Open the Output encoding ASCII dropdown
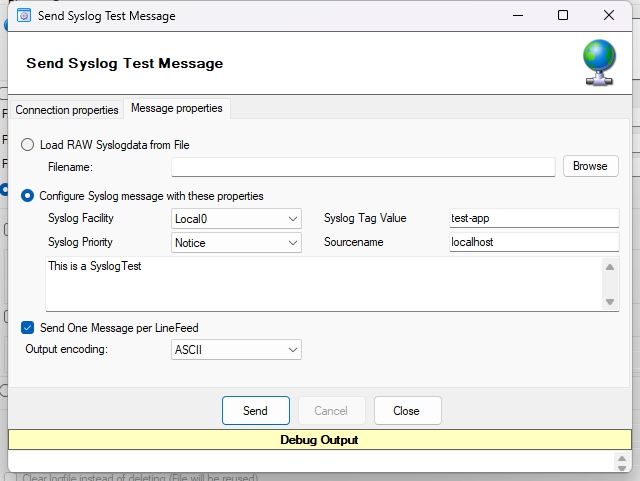Image resolution: width=640 pixels, height=481 pixels. click(x=236, y=350)
